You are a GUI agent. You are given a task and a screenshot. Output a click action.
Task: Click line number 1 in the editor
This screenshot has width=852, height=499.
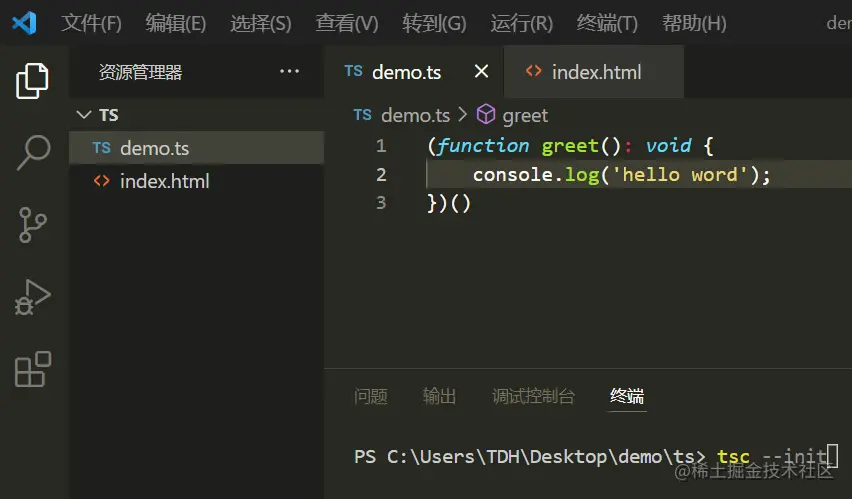[381, 146]
